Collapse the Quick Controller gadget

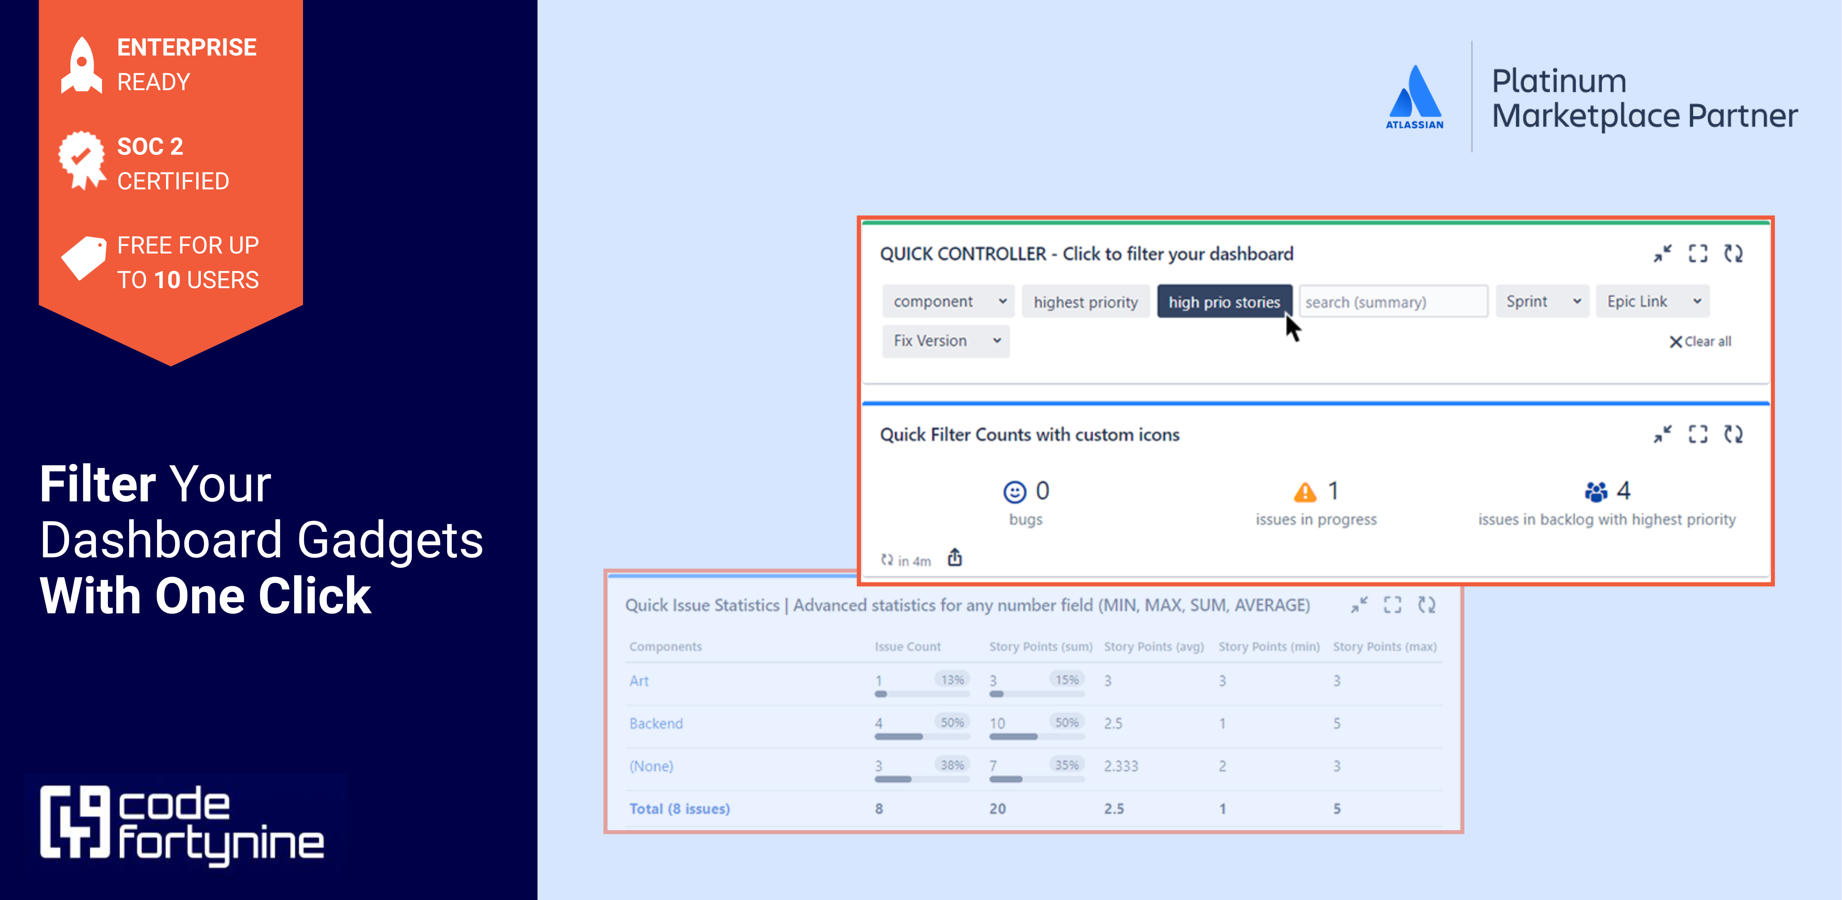(x=1662, y=254)
